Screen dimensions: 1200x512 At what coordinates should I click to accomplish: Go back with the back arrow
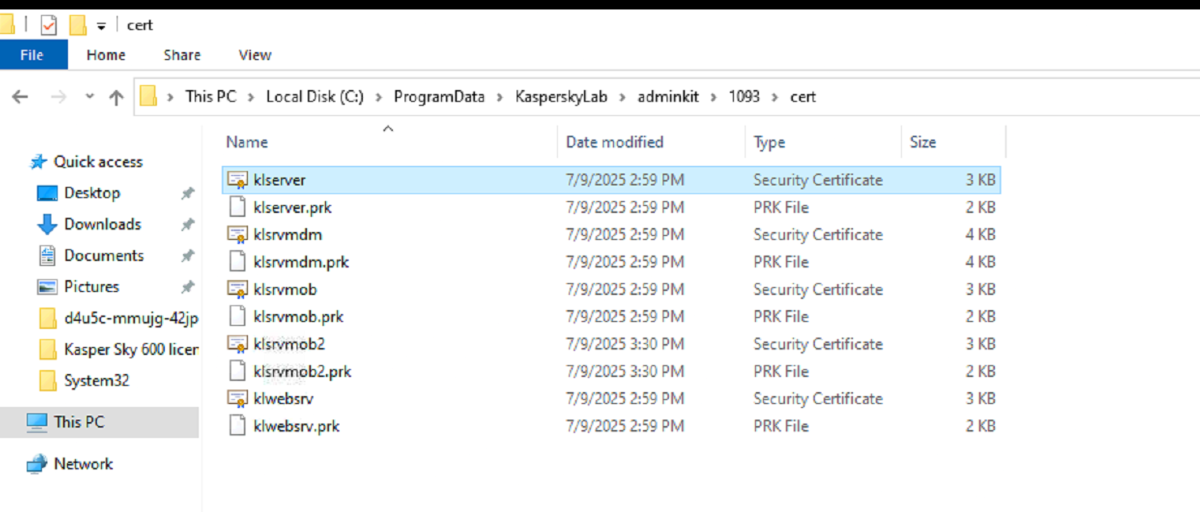pyautogui.click(x=20, y=97)
